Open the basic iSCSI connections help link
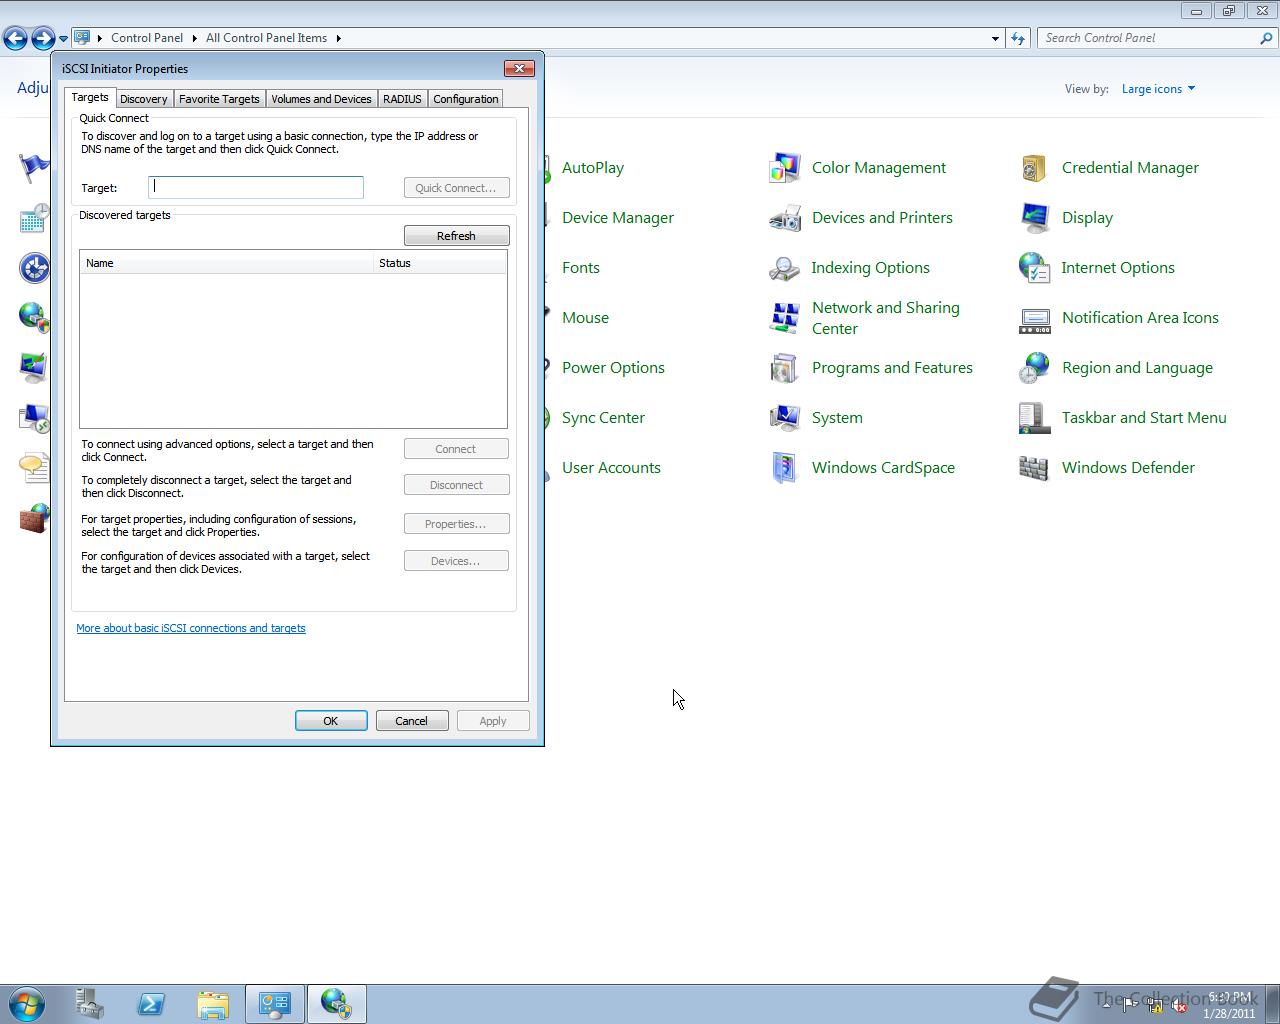 tap(191, 628)
